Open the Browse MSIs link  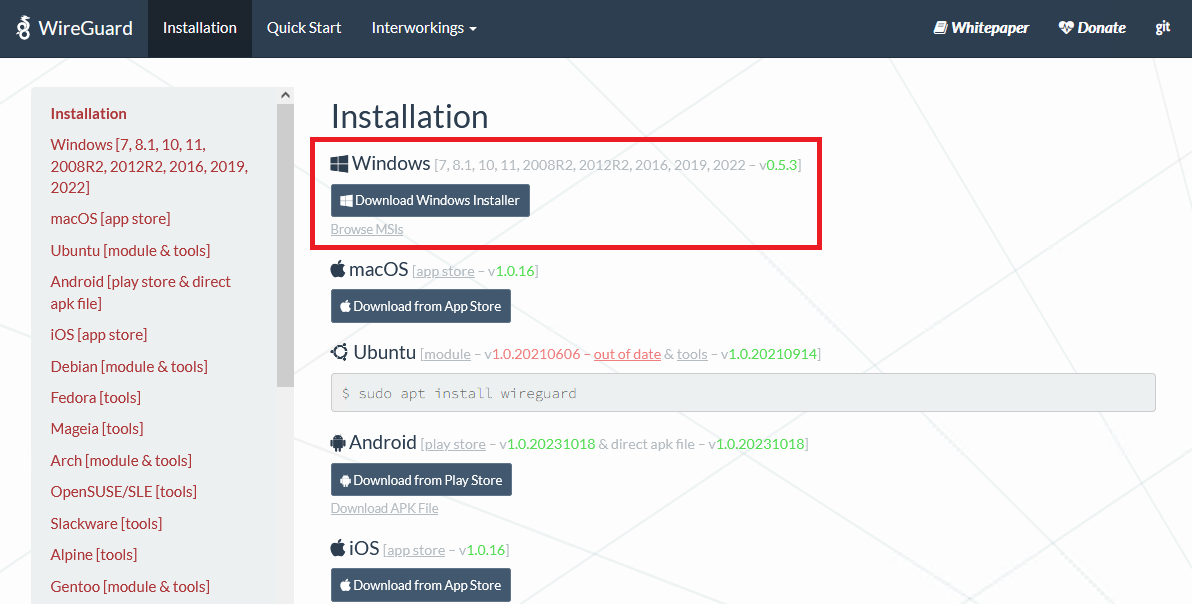(367, 229)
